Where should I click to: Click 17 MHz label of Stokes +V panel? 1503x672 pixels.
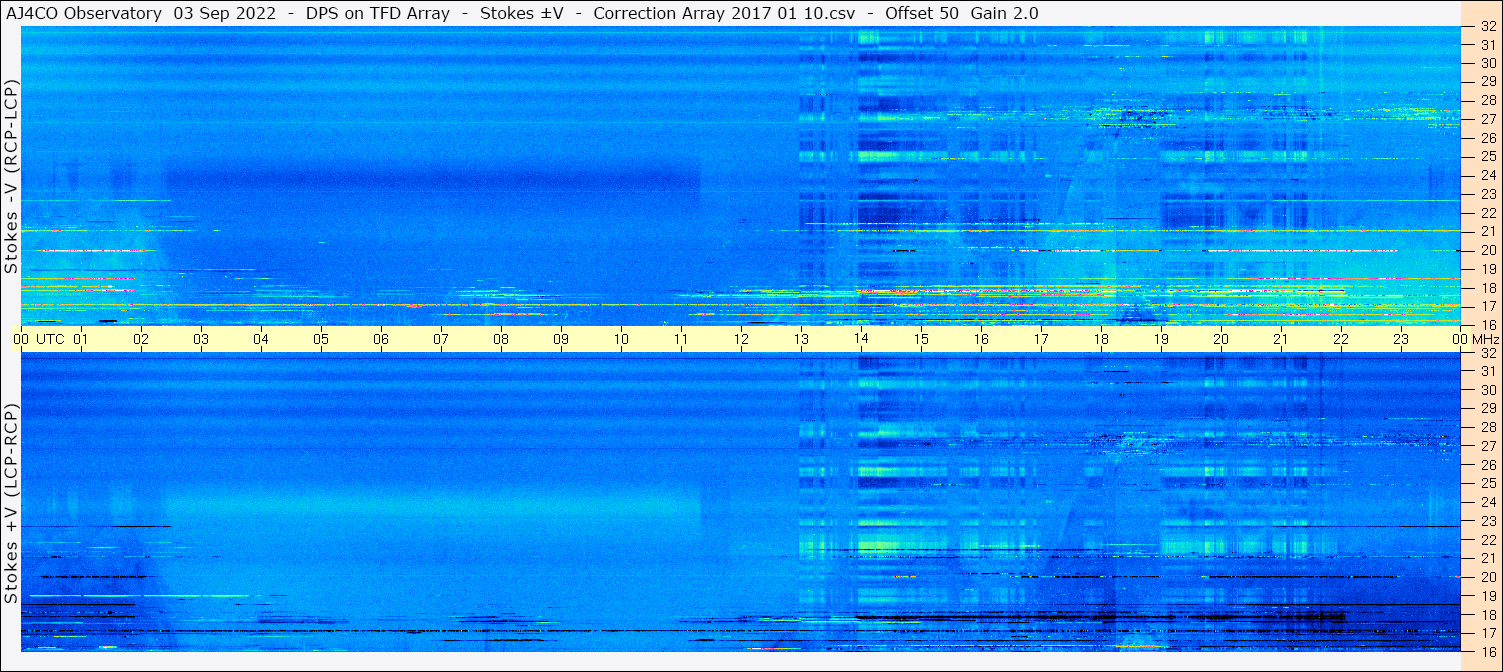[1487, 633]
